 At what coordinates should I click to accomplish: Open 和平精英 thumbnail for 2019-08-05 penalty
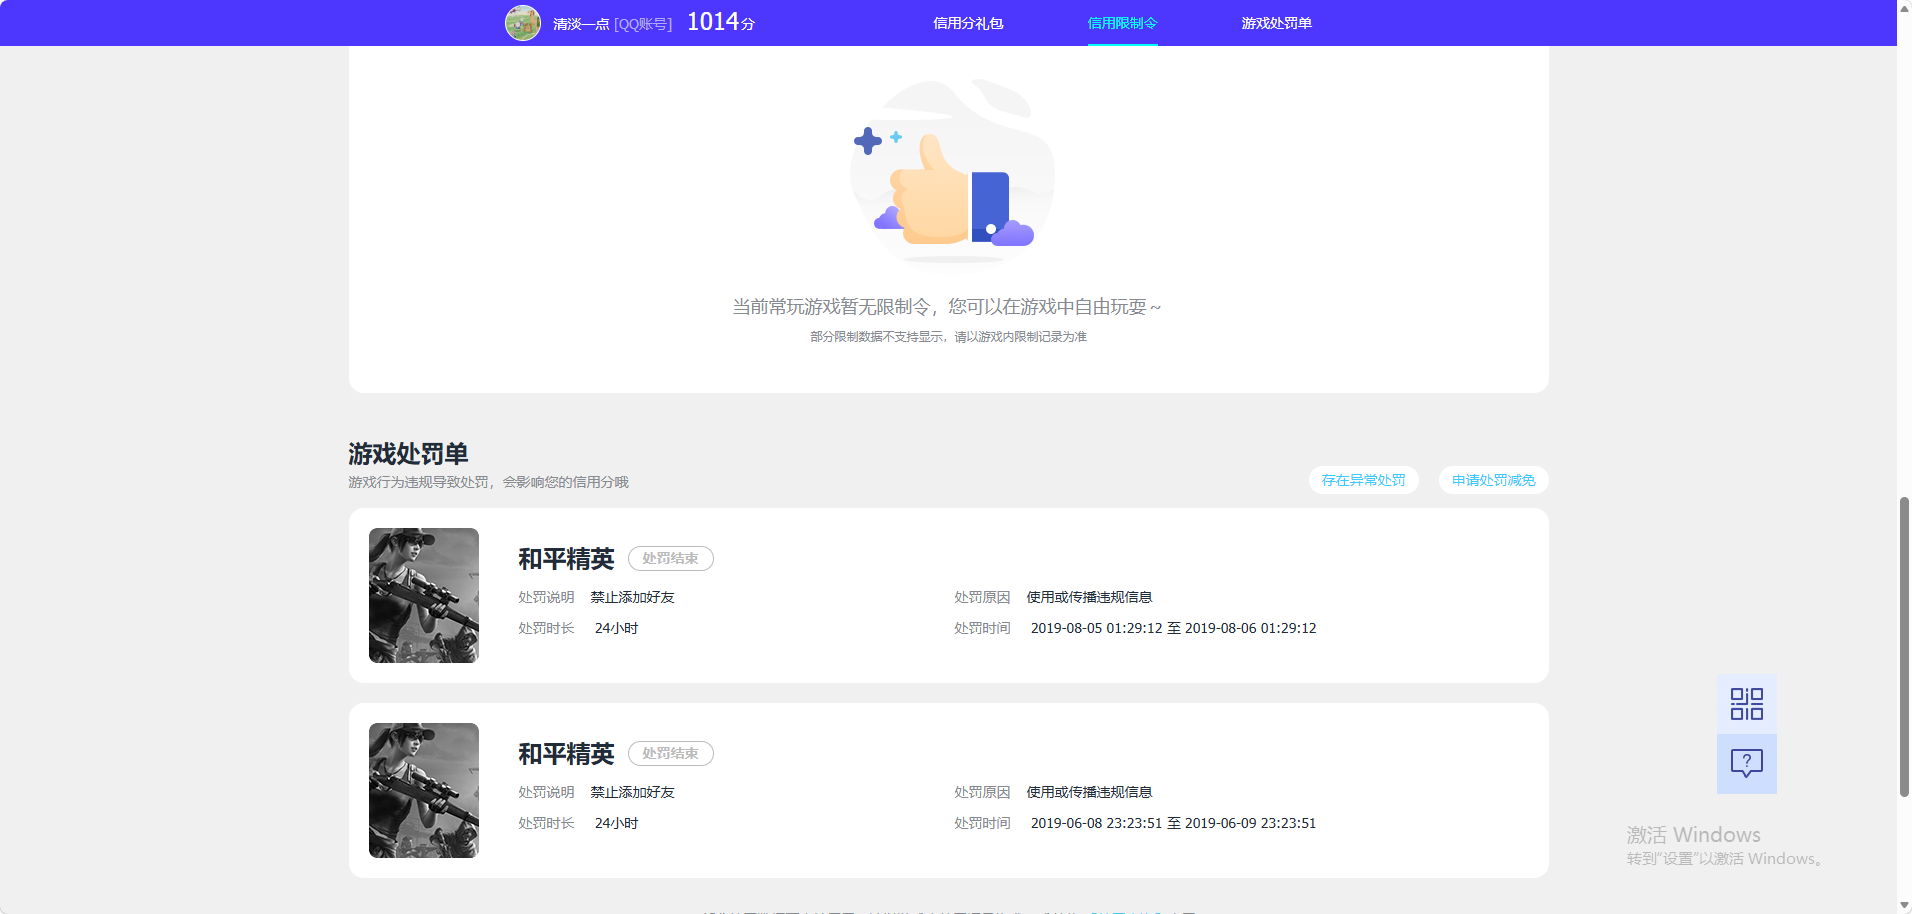pos(424,595)
